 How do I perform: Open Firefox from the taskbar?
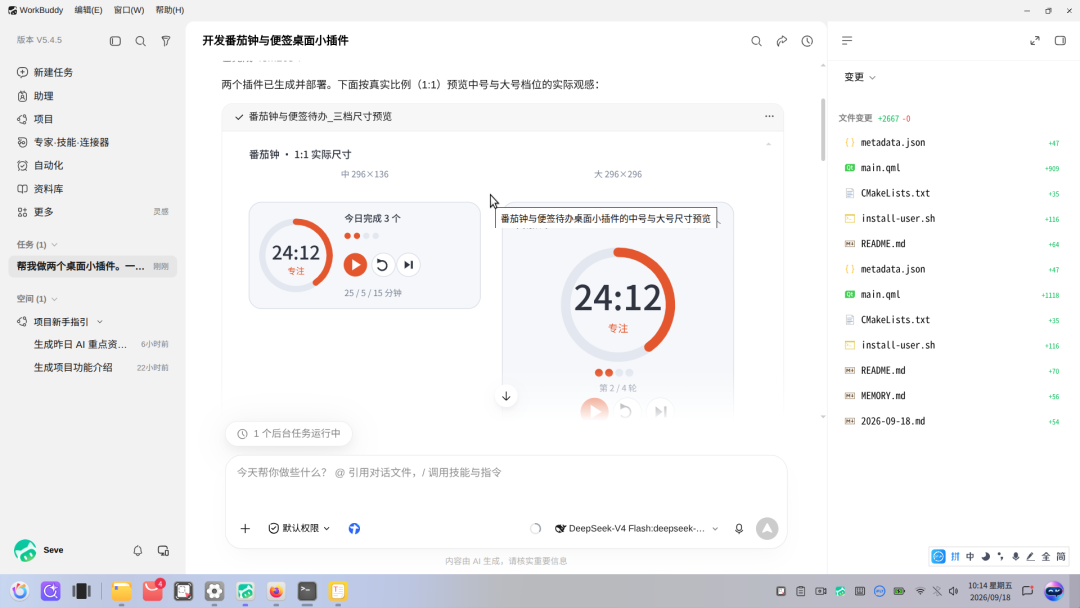click(276, 591)
